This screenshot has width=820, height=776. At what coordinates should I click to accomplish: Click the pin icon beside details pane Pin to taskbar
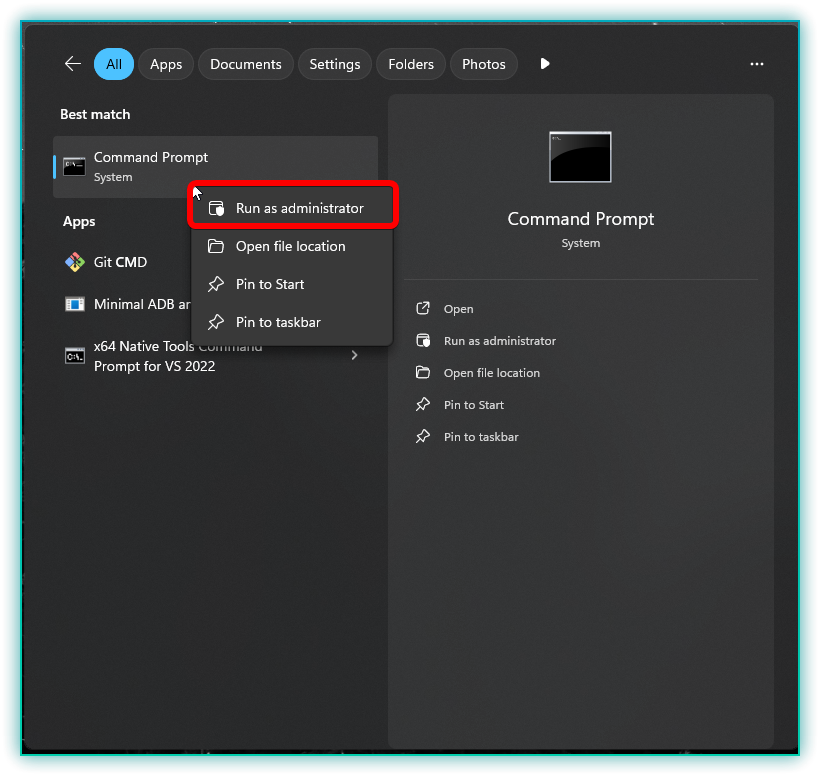[423, 436]
